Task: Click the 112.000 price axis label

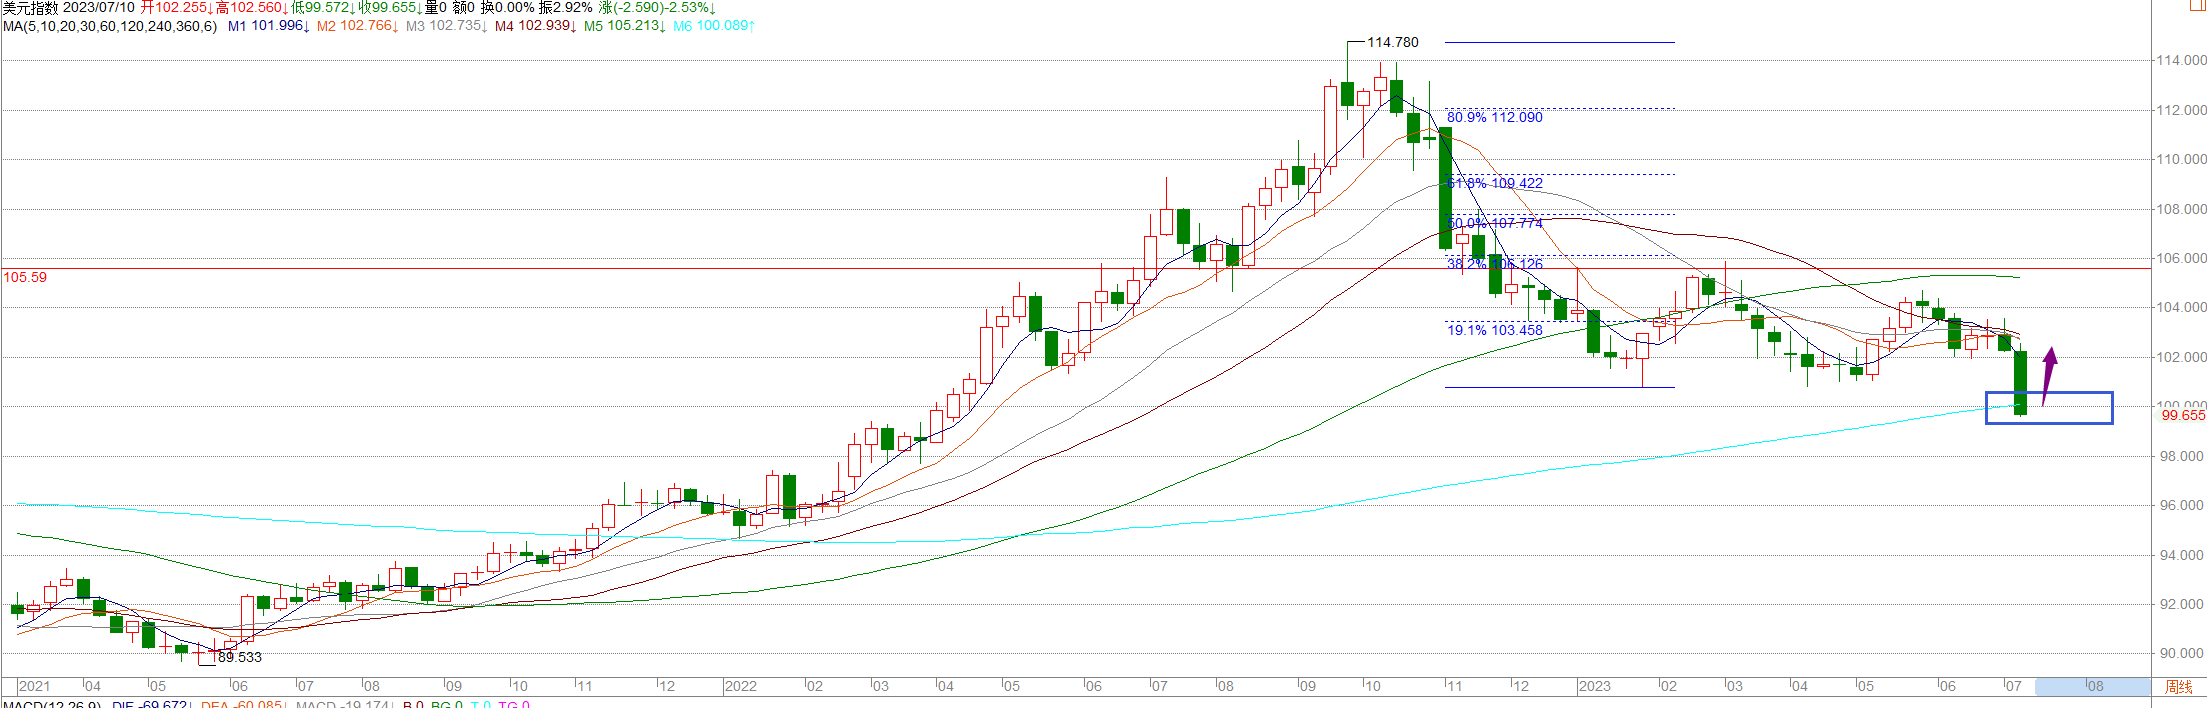Action: [2181, 110]
